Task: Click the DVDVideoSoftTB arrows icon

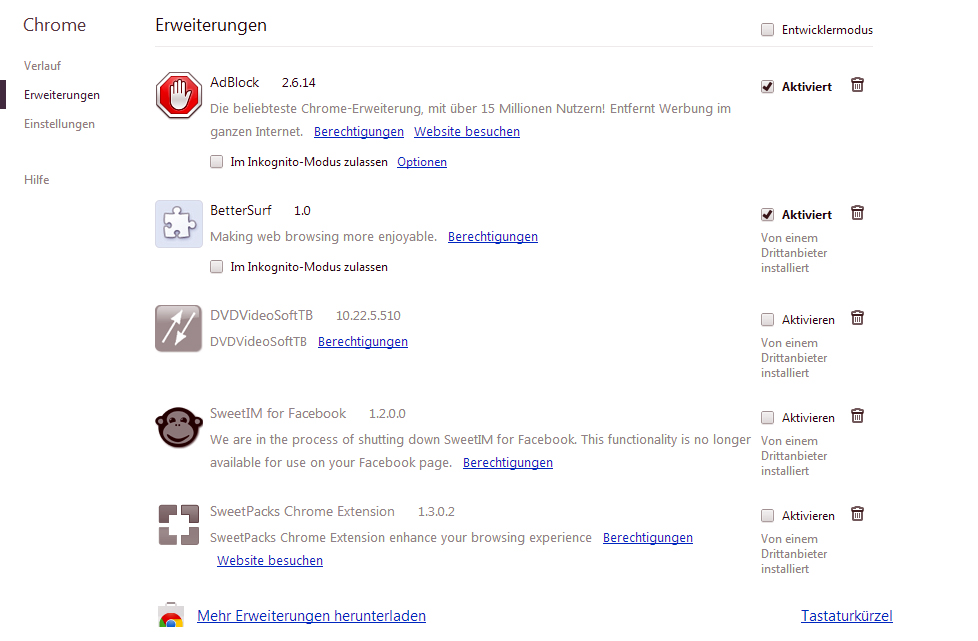Action: coord(178,329)
